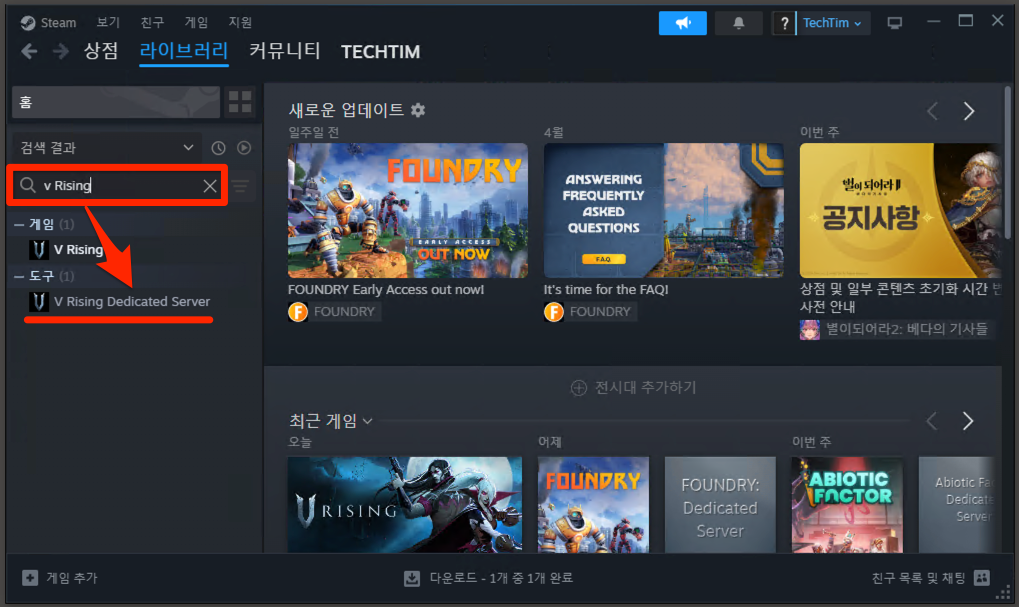The width and height of the screenshot is (1019, 607).
Task: Click the library search field
Action: [x=117, y=186]
